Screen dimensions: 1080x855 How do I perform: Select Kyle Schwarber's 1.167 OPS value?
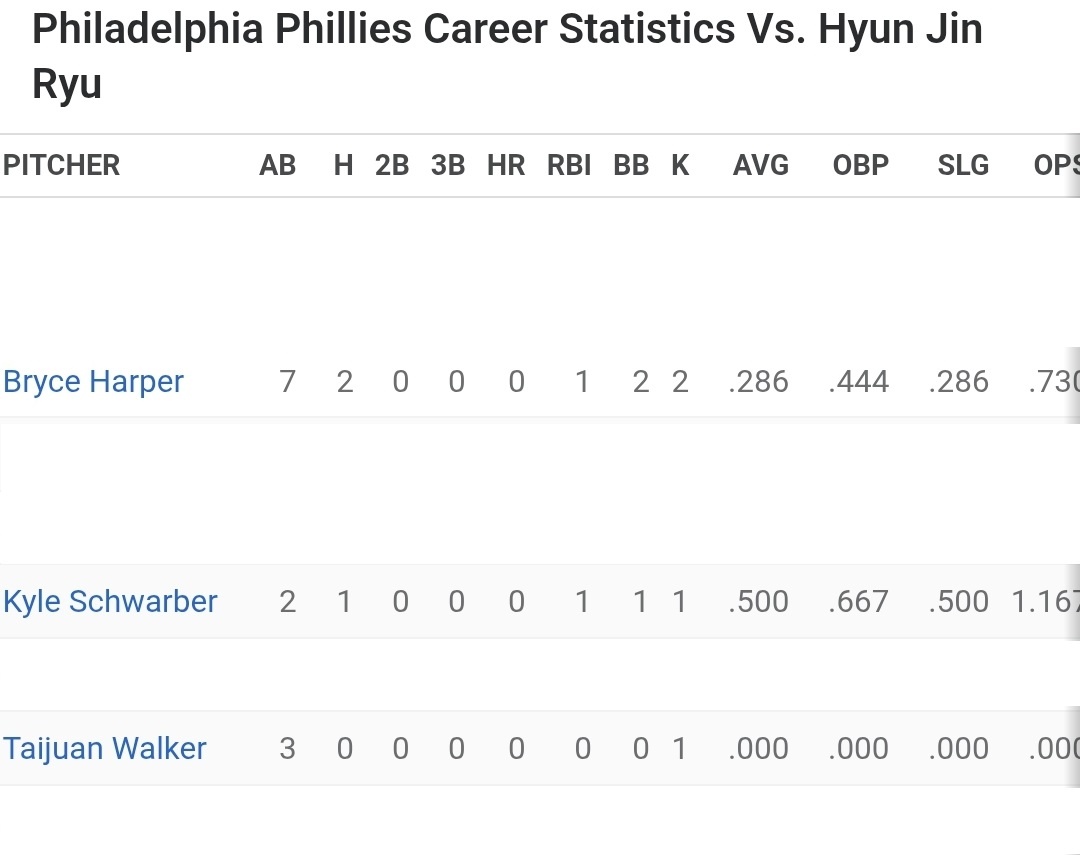(1045, 602)
